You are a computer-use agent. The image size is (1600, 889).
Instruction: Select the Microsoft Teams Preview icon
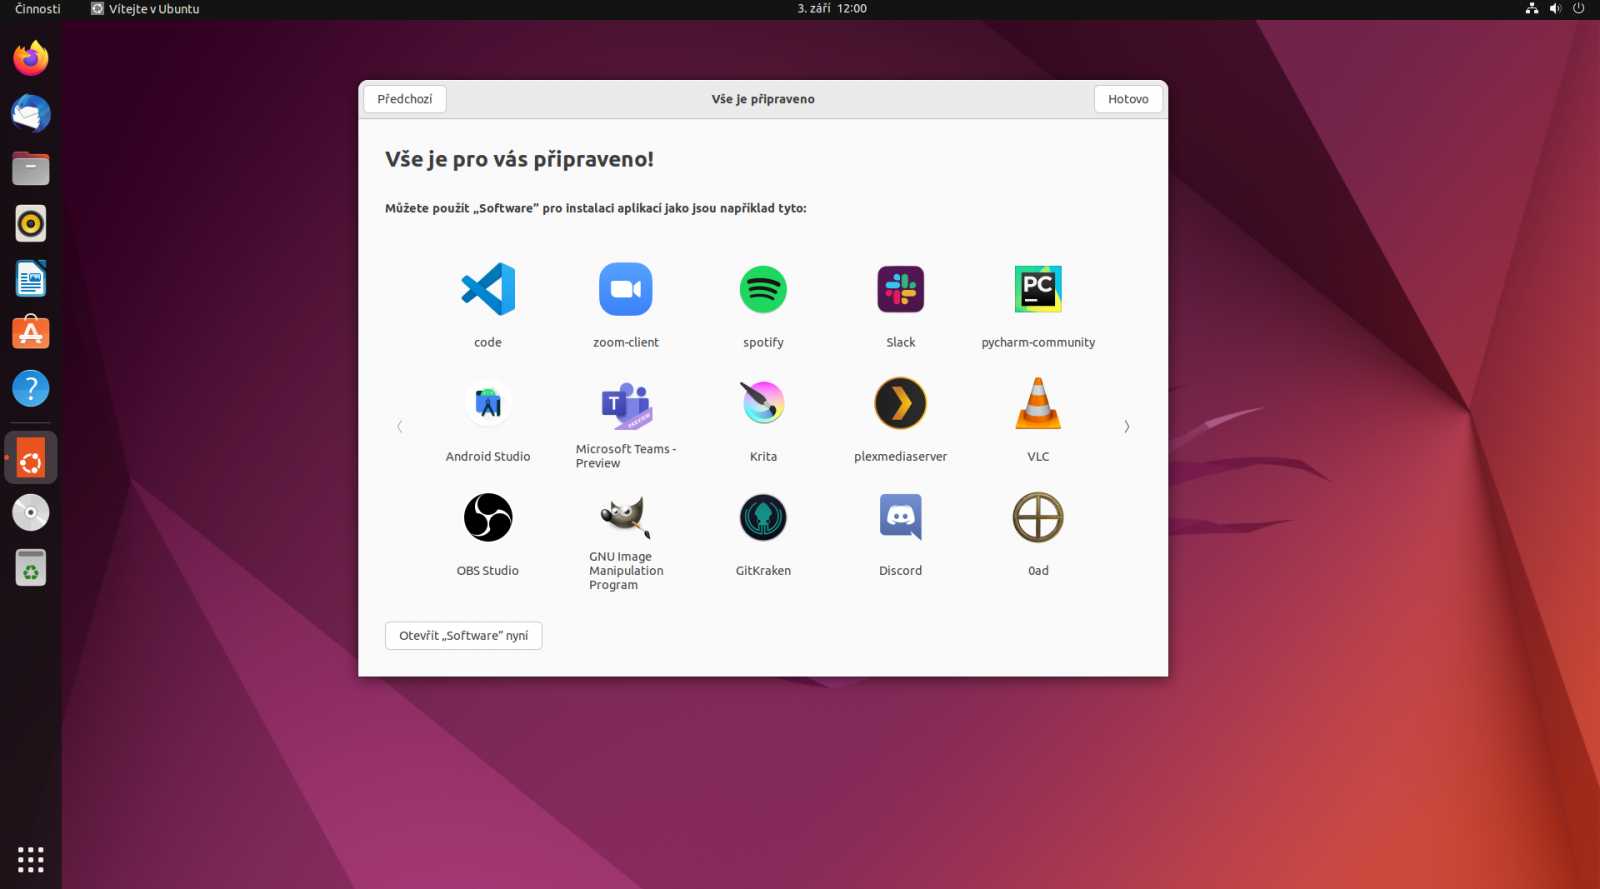pyautogui.click(x=626, y=405)
